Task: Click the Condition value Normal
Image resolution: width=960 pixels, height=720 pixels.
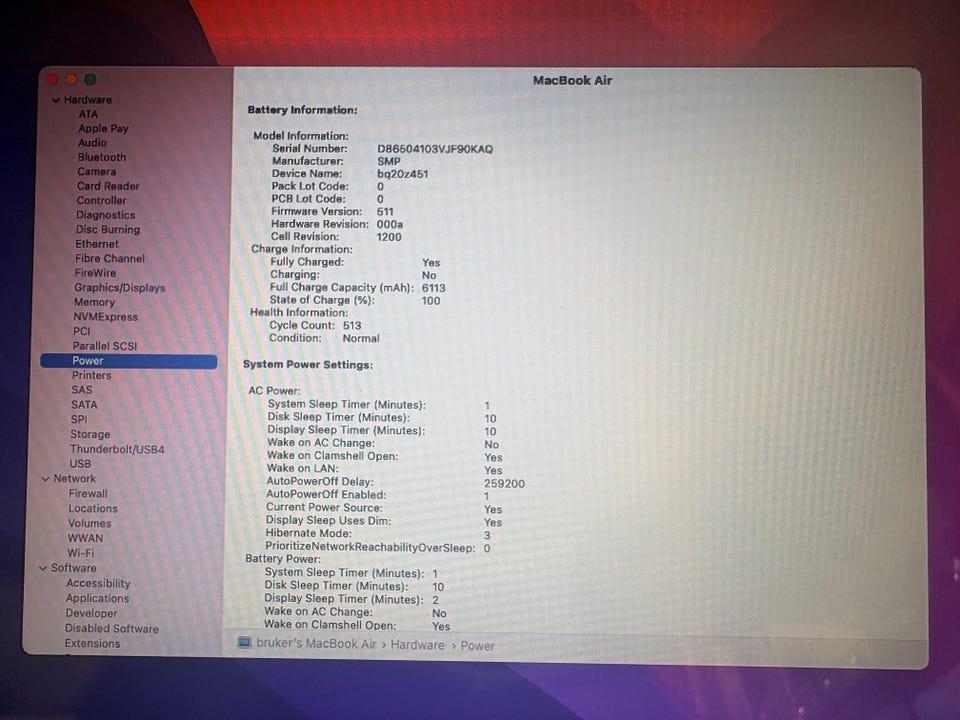Action: pyautogui.click(x=361, y=338)
